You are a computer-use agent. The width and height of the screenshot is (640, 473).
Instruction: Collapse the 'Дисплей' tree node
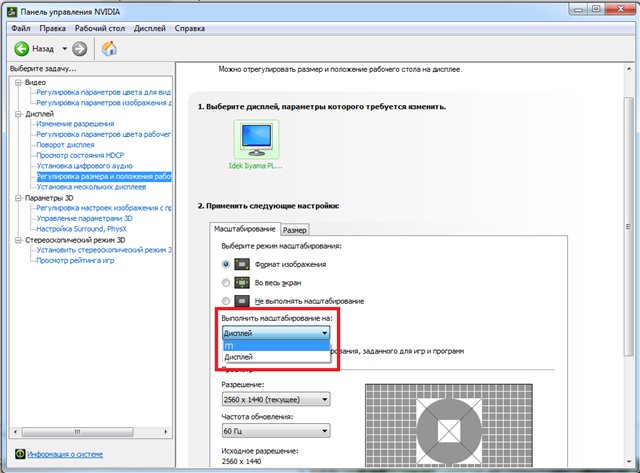tap(18, 114)
